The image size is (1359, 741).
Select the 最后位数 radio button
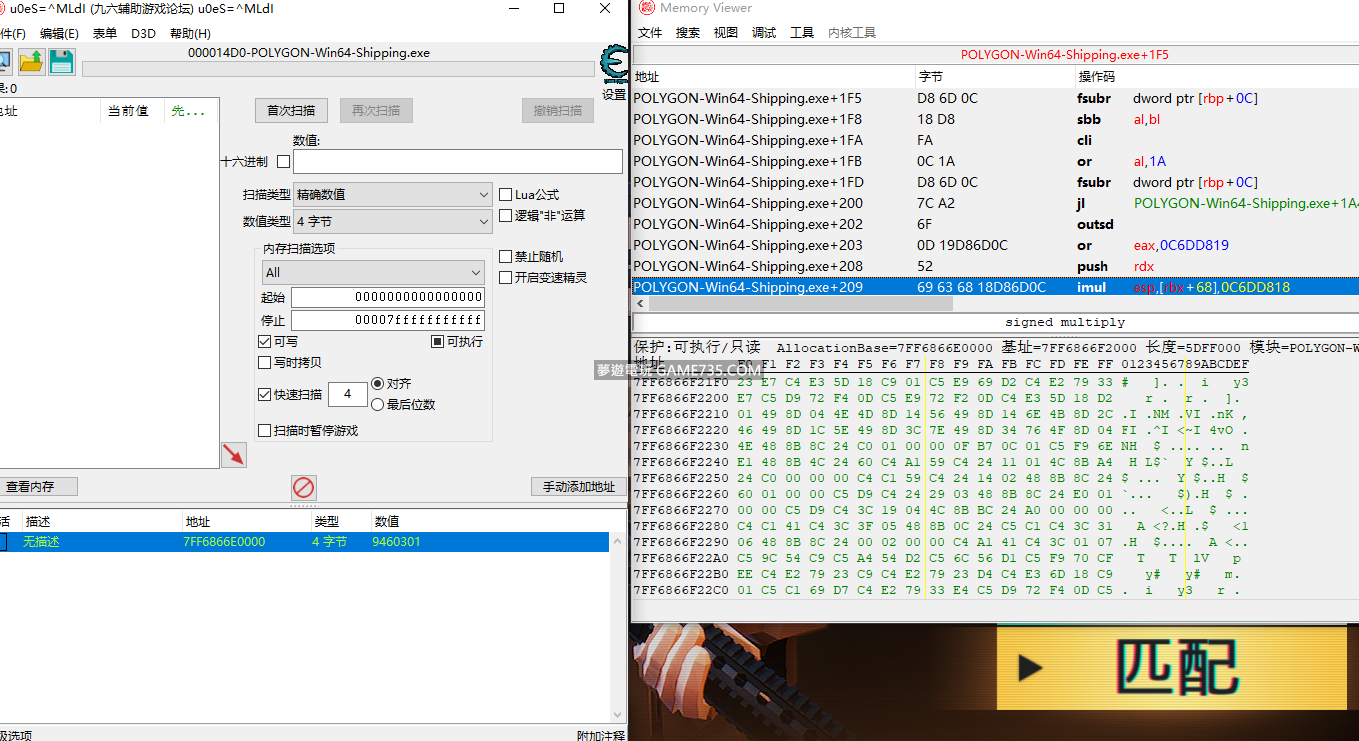coord(378,404)
